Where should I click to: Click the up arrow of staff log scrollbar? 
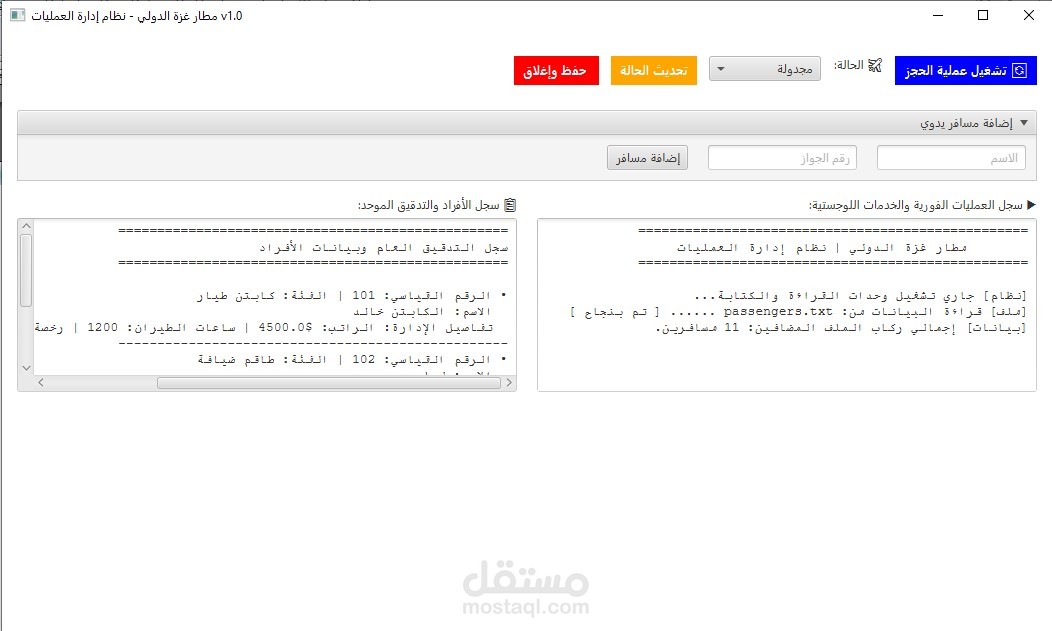click(x=26, y=226)
